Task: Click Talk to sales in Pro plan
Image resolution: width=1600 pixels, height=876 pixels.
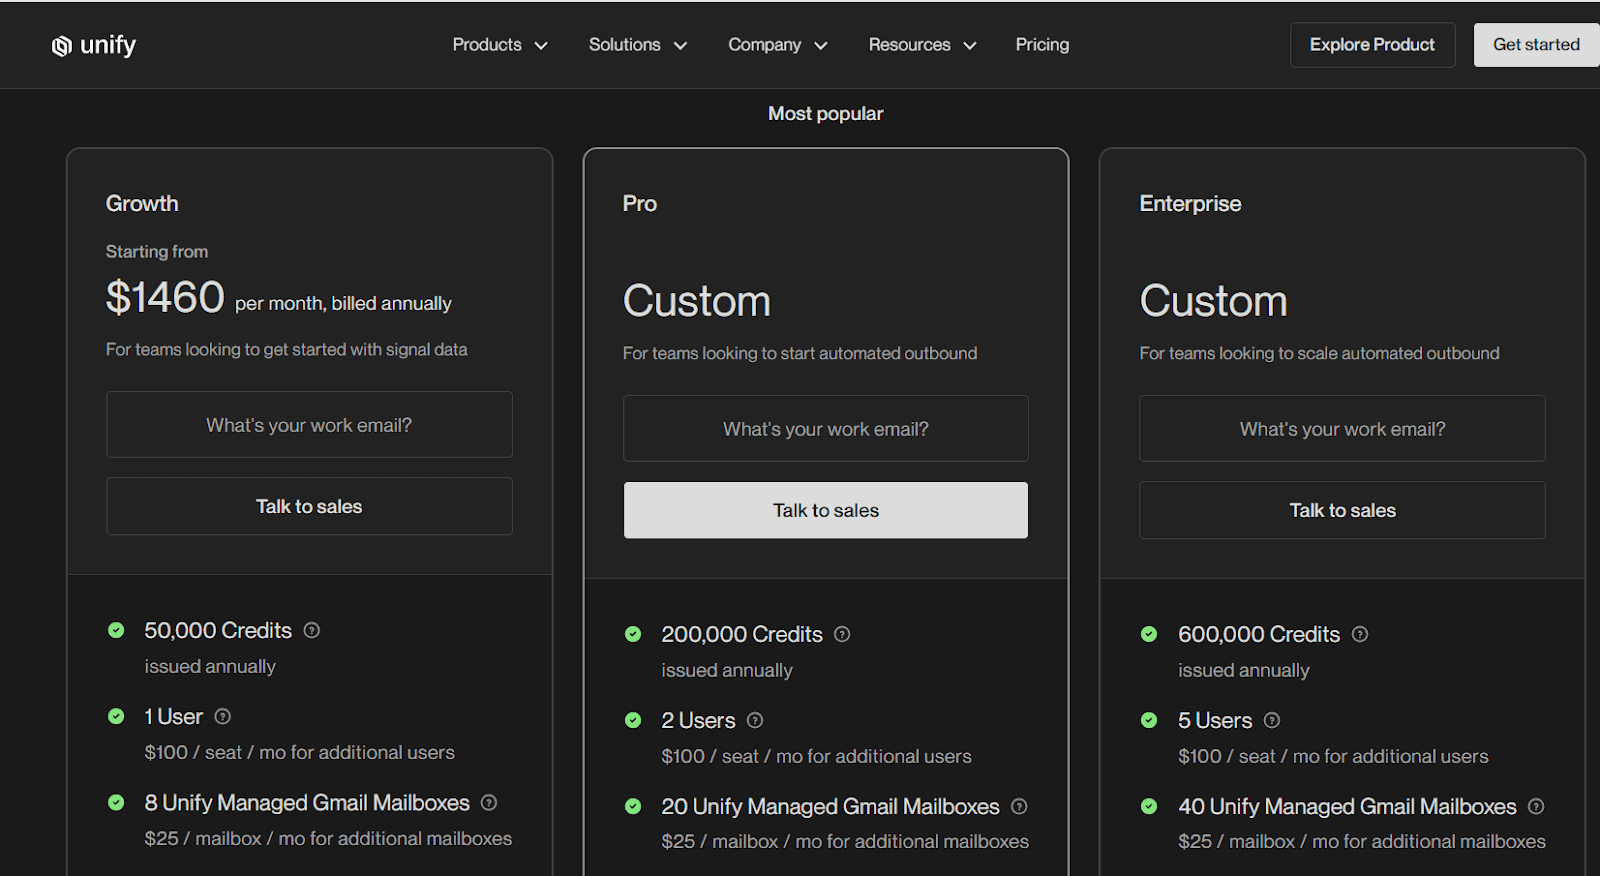Action: [826, 510]
